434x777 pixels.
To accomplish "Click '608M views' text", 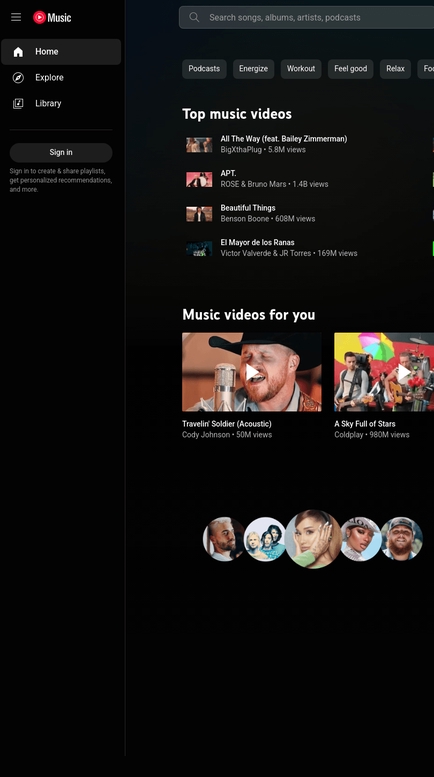I will 295,219.
